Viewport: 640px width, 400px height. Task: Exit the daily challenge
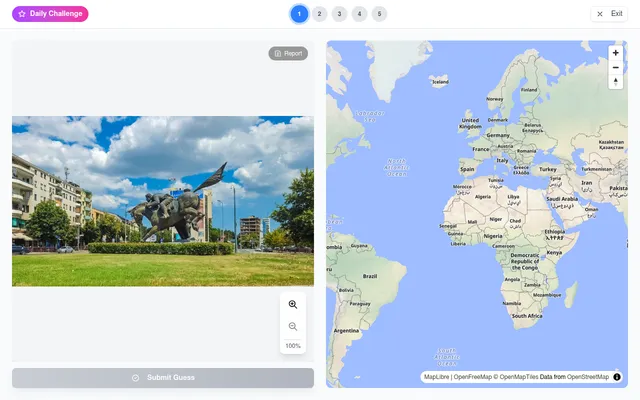[x=609, y=14]
